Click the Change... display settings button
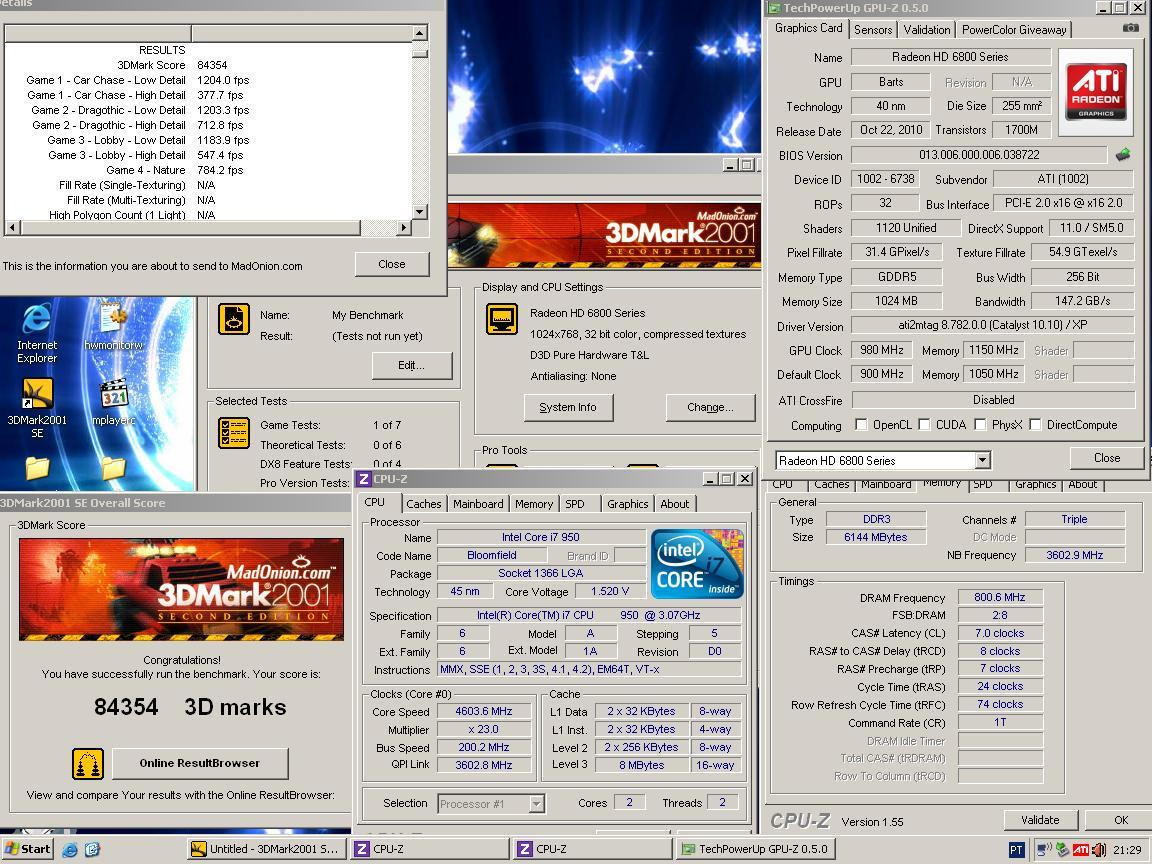This screenshot has height=864, width=1152. (710, 408)
